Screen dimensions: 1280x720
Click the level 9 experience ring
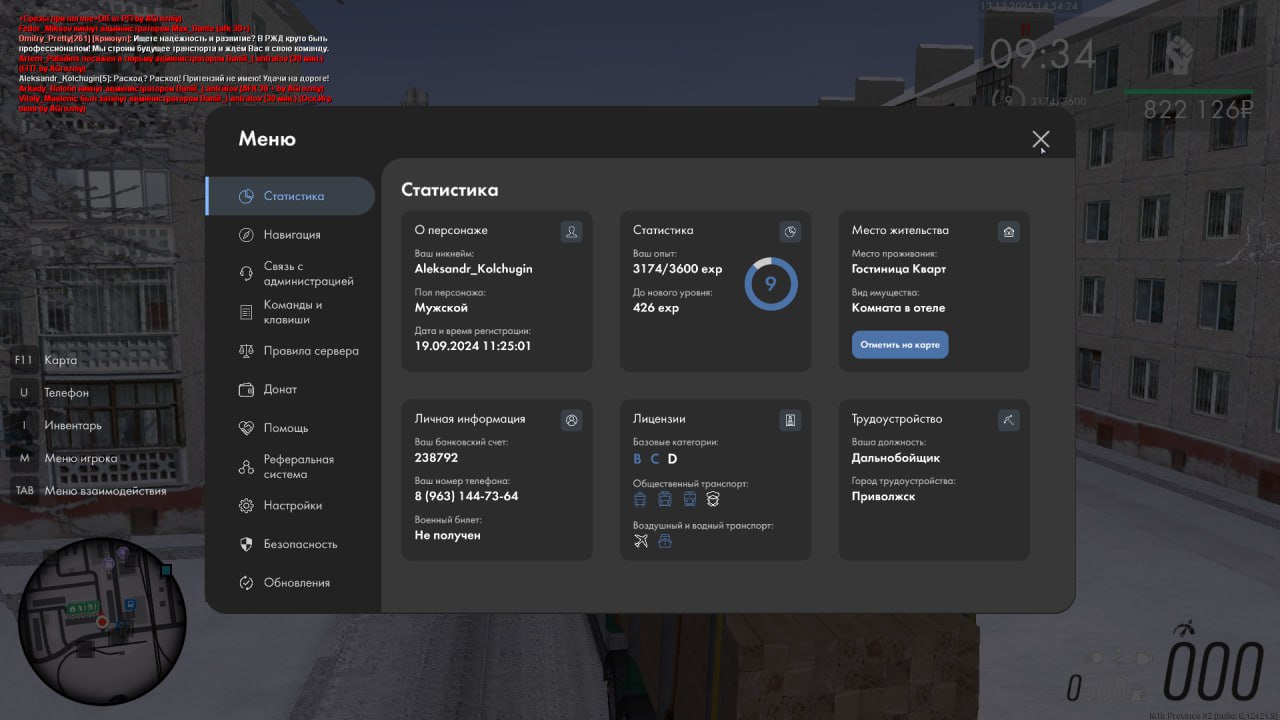771,284
